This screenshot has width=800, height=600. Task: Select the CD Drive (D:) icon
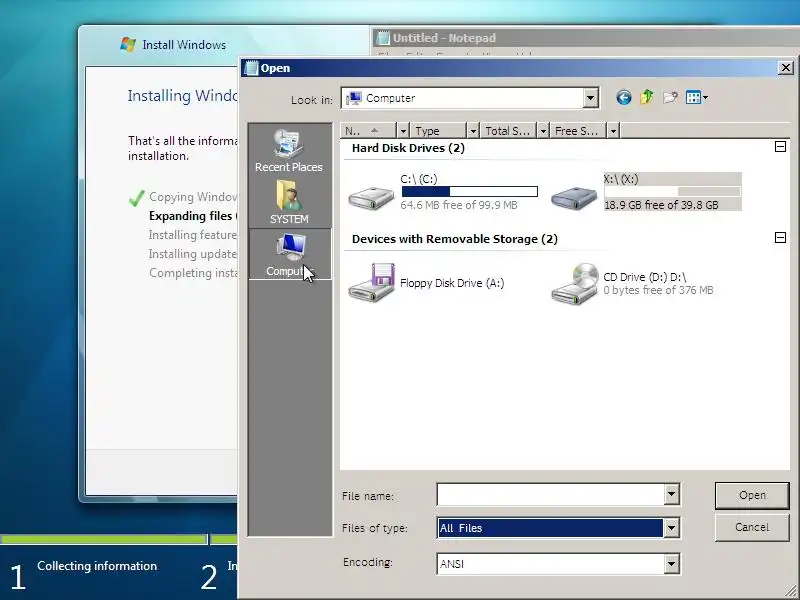(x=575, y=284)
